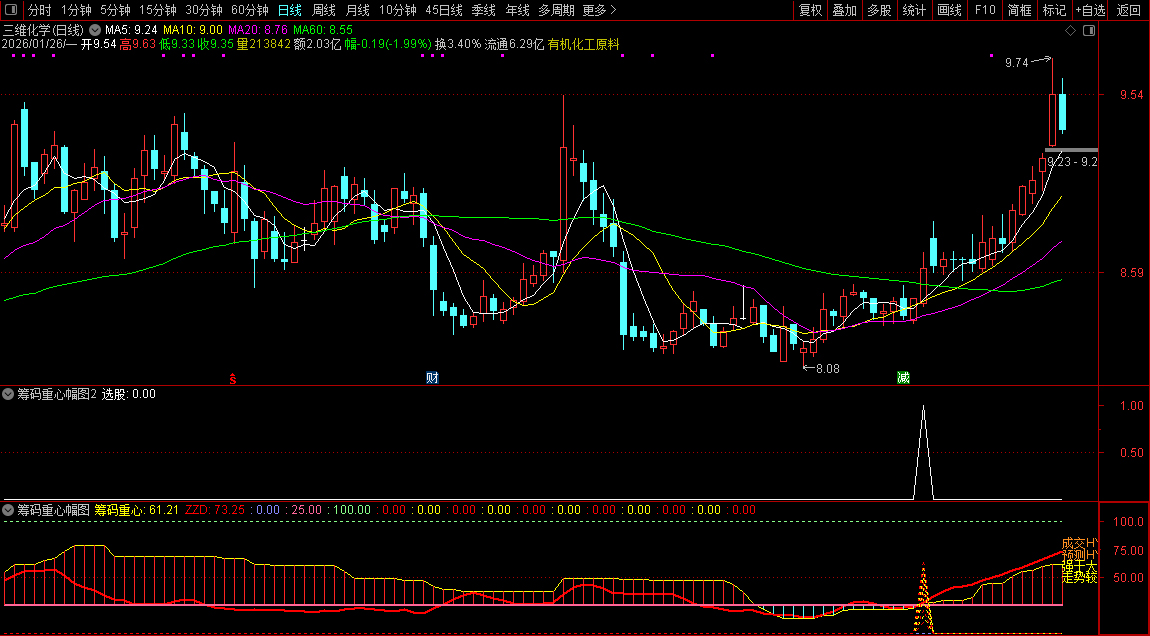Toggle the 叠加 overlay option

(845, 10)
